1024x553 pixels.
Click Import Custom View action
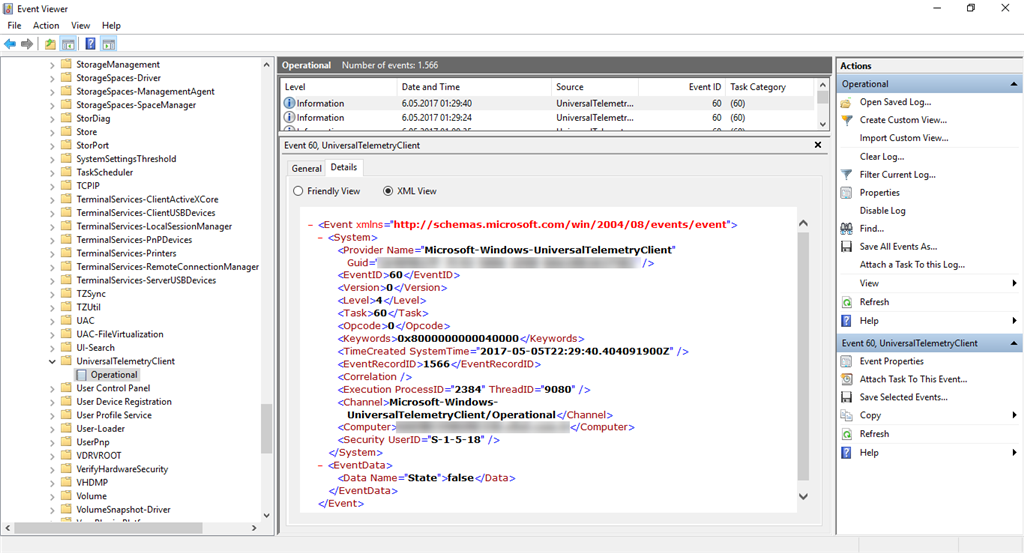pyautogui.click(x=904, y=138)
